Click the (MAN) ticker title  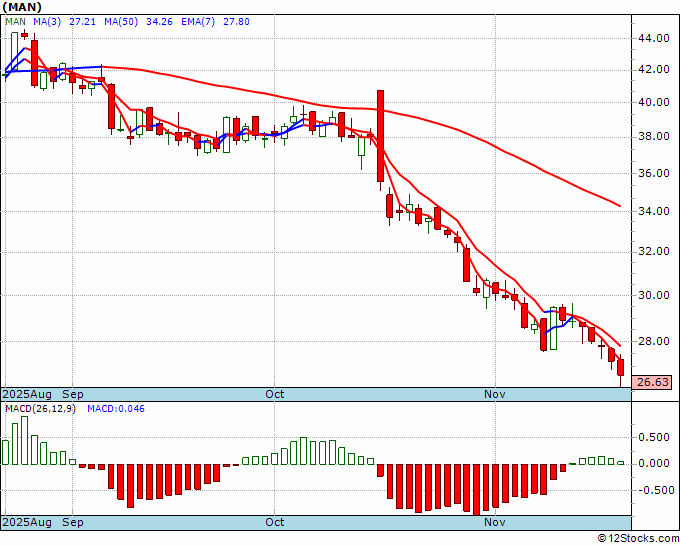coord(22,7)
